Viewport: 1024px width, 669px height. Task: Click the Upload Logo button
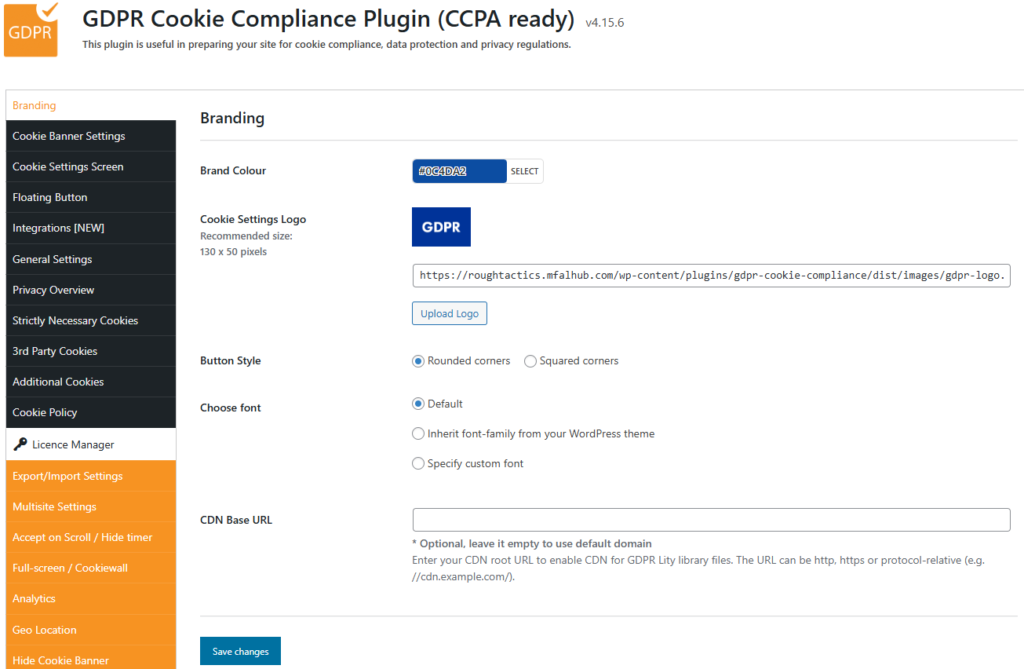tap(449, 314)
